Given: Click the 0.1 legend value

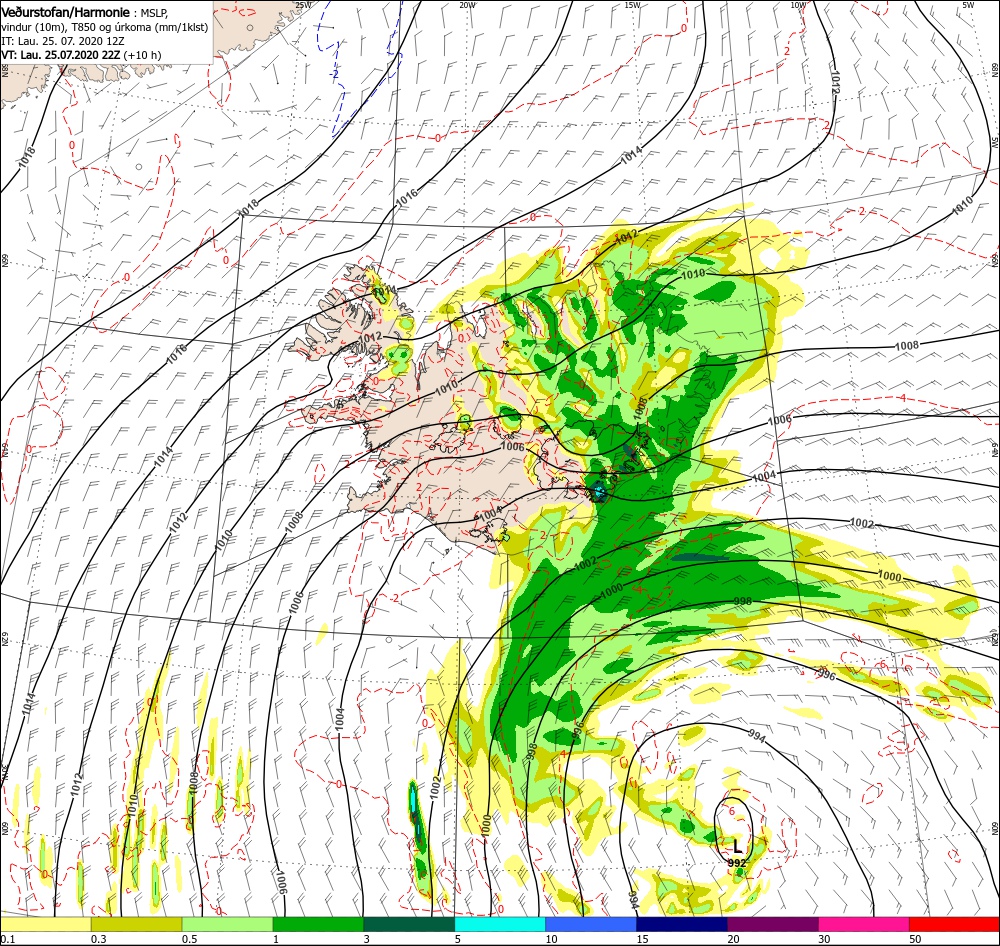Looking at the screenshot, I should point(6,939).
